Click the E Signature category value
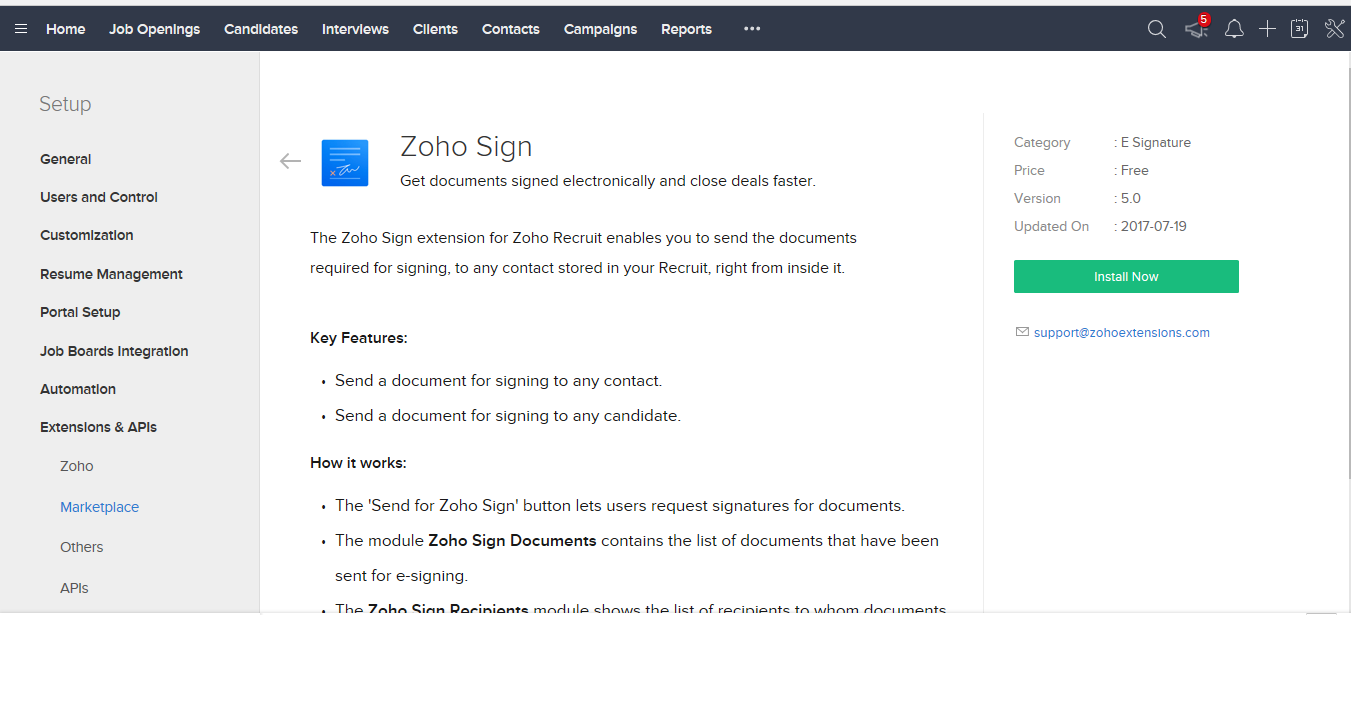 point(1156,142)
